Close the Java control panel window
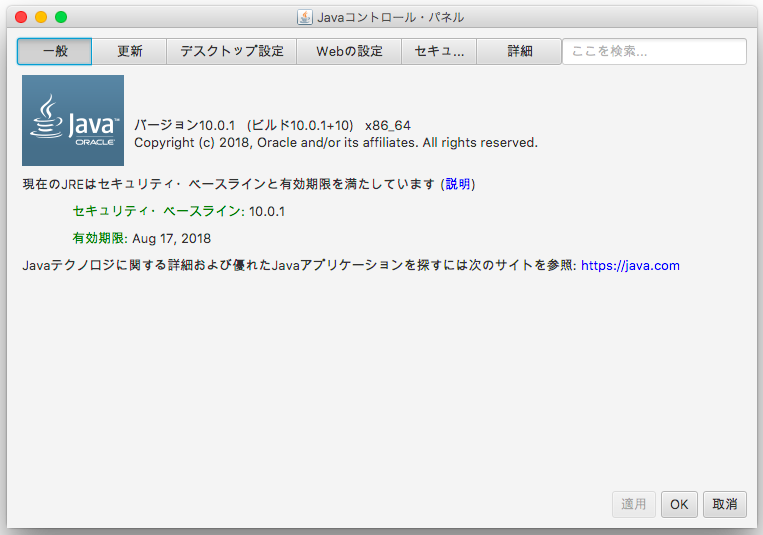This screenshot has width=763, height=535. pos(21,17)
